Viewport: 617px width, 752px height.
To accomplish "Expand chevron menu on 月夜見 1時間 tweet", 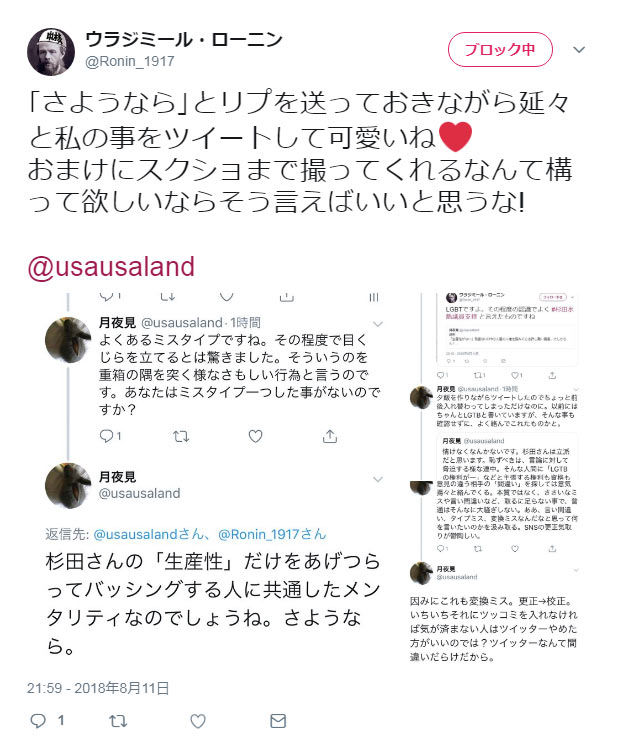I will tap(378, 324).
